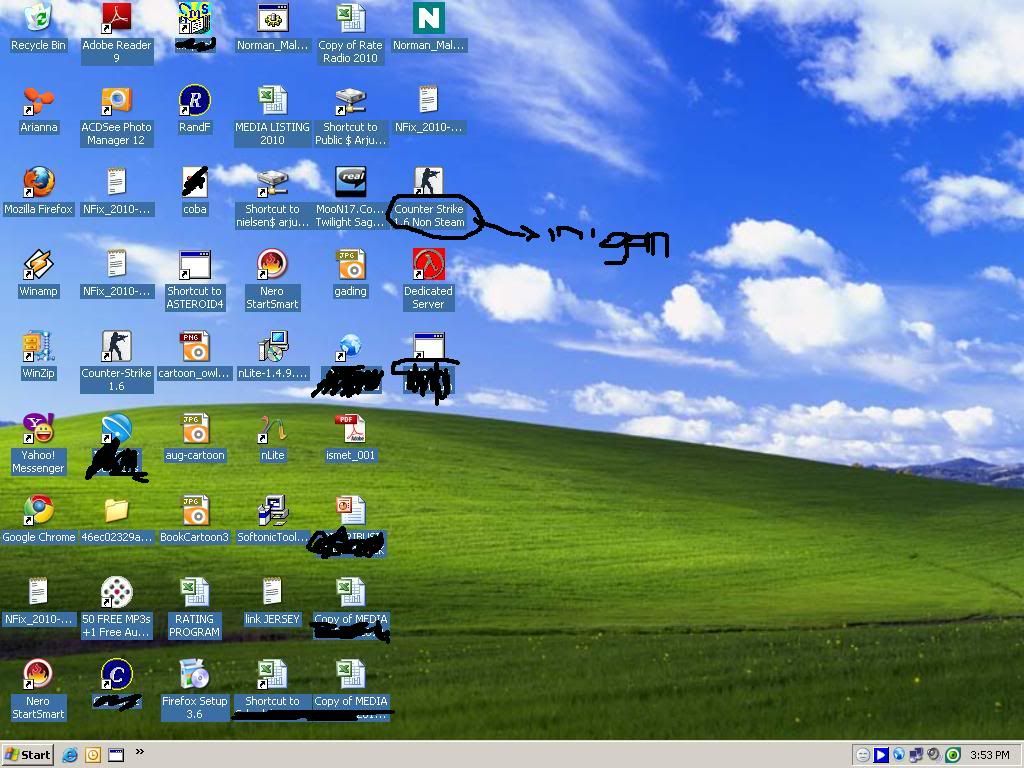Open the Start menu
1024x768 pixels.
pyautogui.click(x=27, y=755)
